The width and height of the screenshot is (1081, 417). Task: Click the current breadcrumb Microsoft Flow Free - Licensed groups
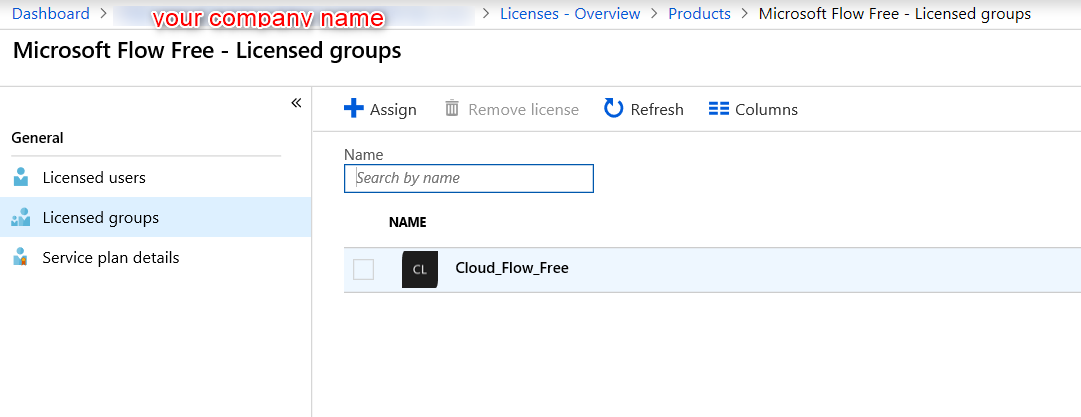click(x=895, y=14)
